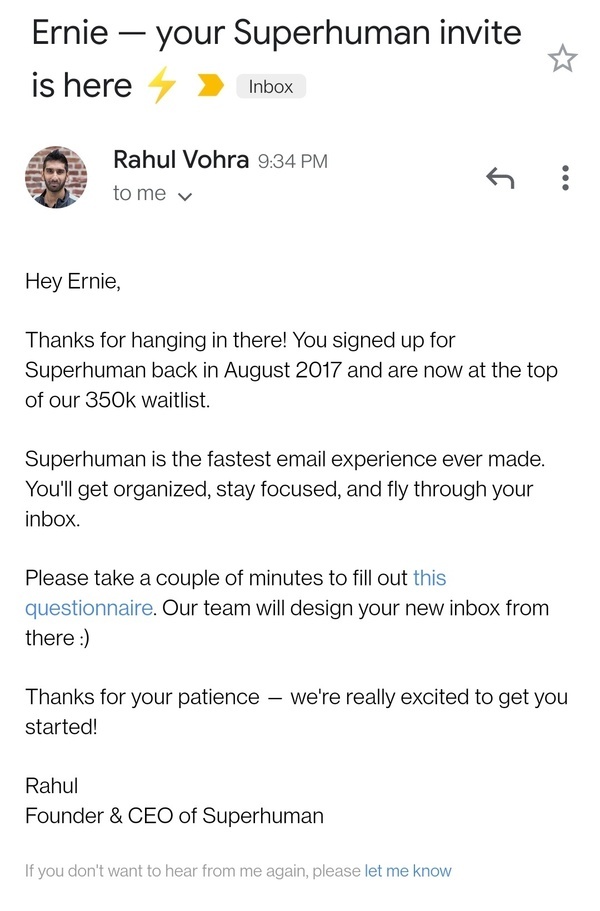
Task: Tap the Inbox label chip
Action: coord(270,87)
